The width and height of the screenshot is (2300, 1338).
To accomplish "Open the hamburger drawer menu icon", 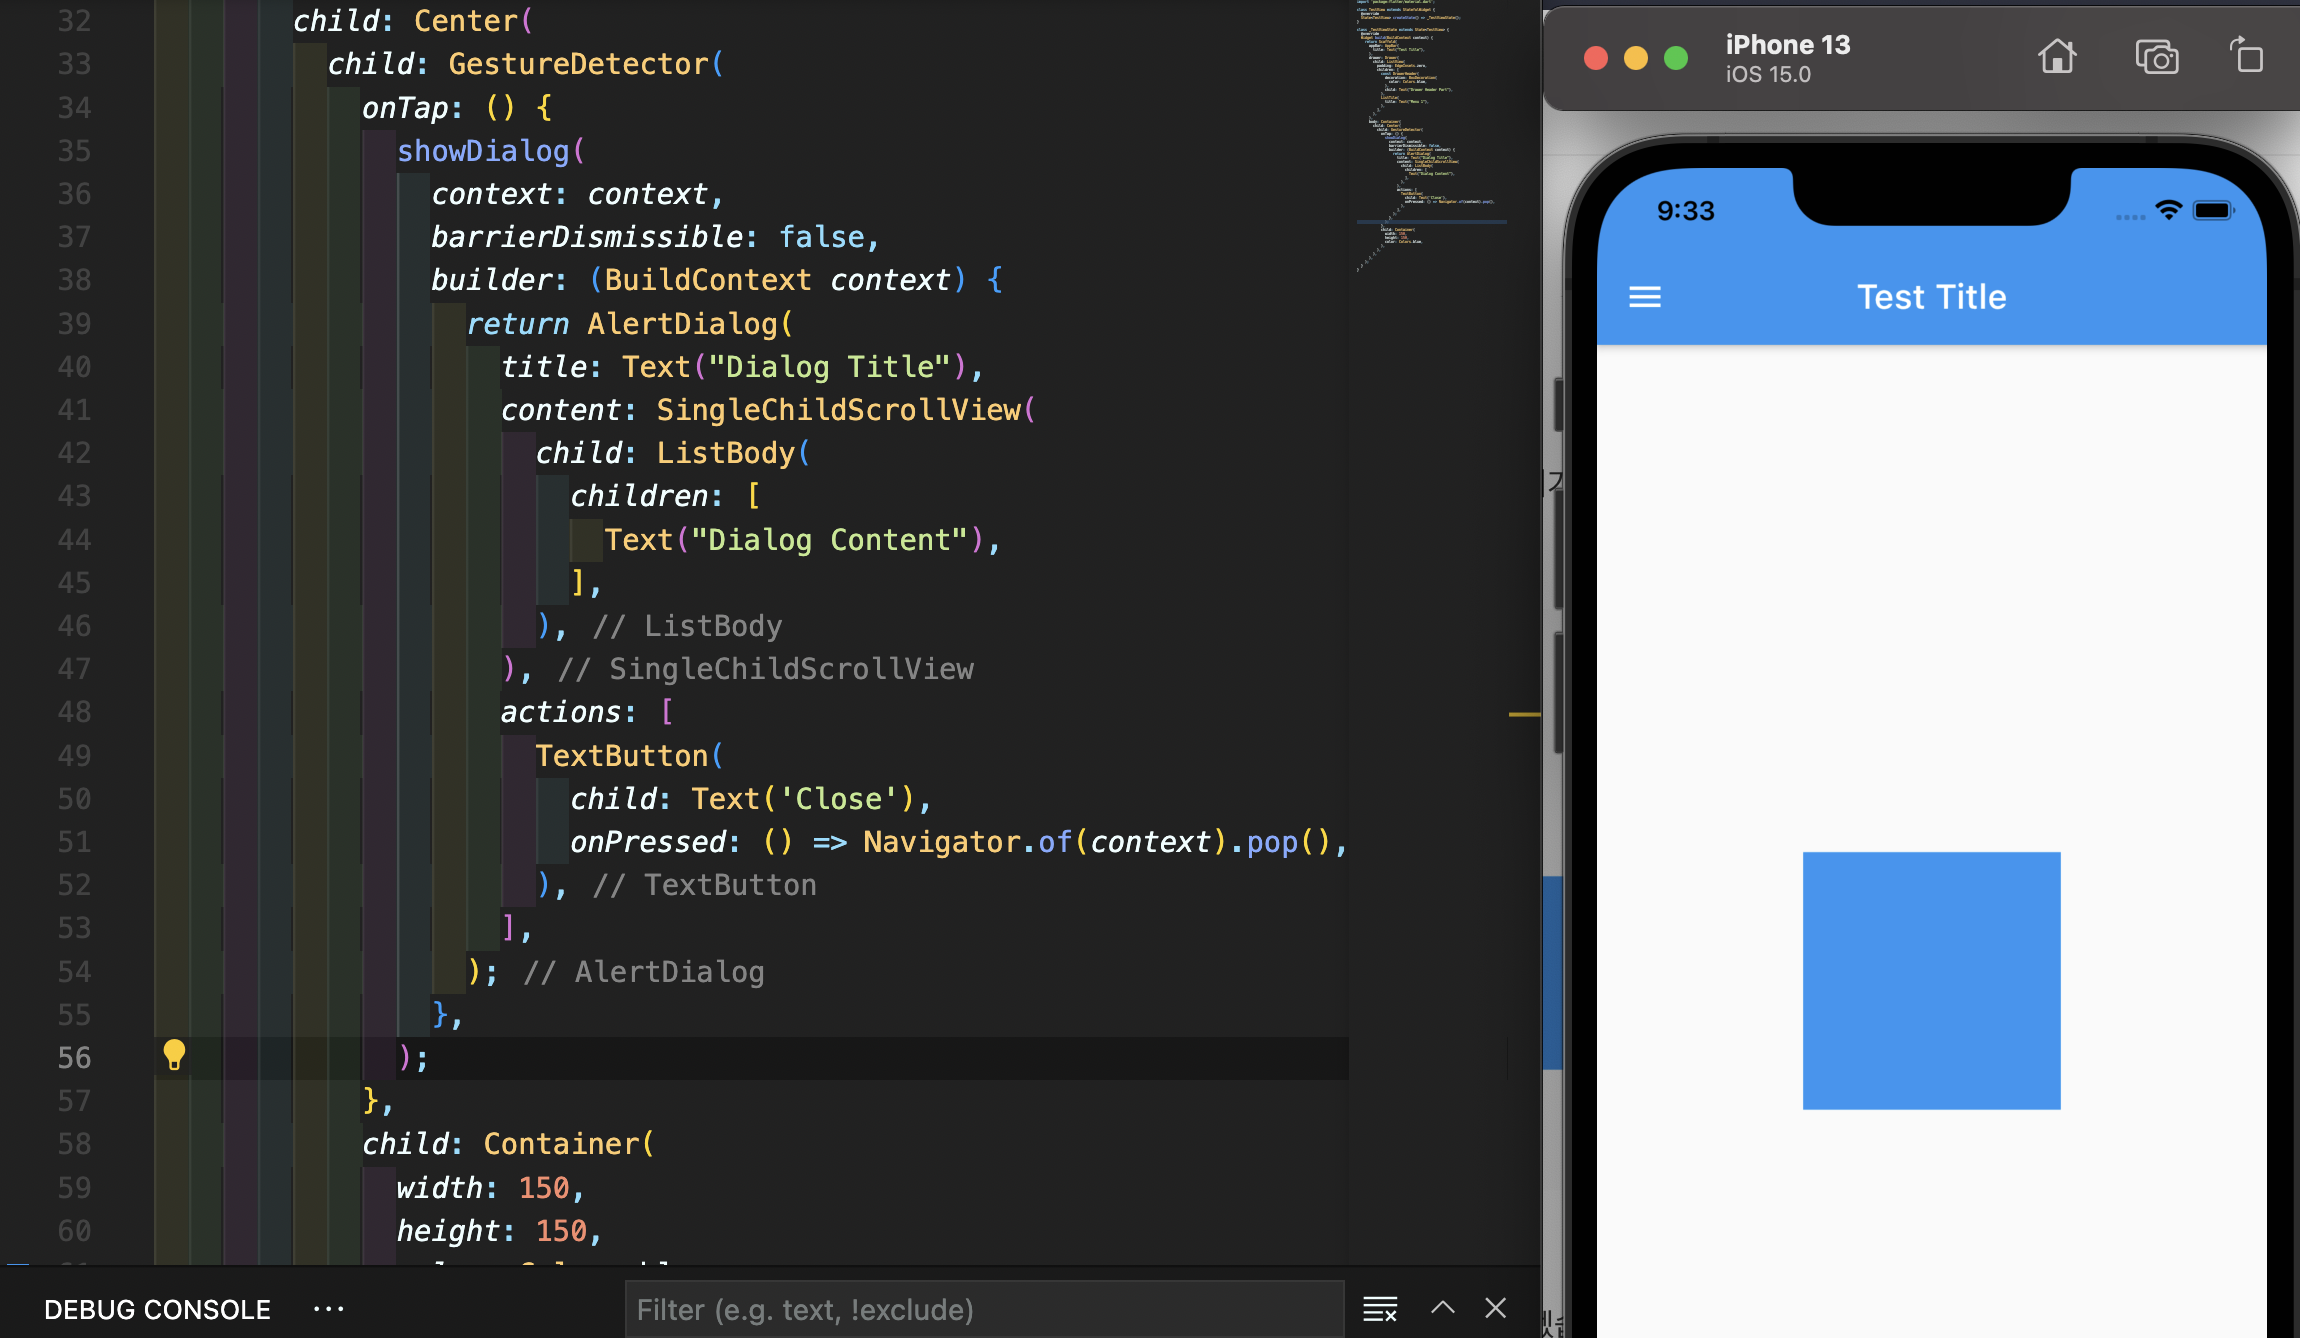I will 1645,297.
